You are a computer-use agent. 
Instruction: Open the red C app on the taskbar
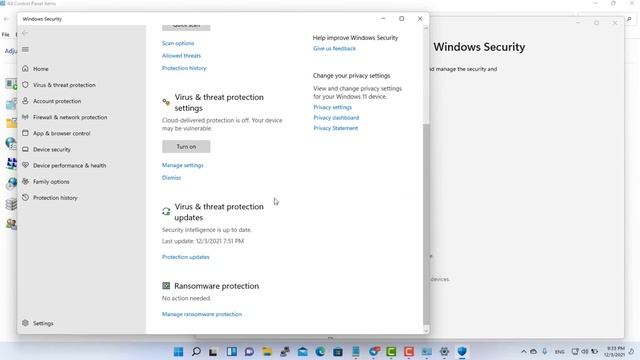click(409, 351)
